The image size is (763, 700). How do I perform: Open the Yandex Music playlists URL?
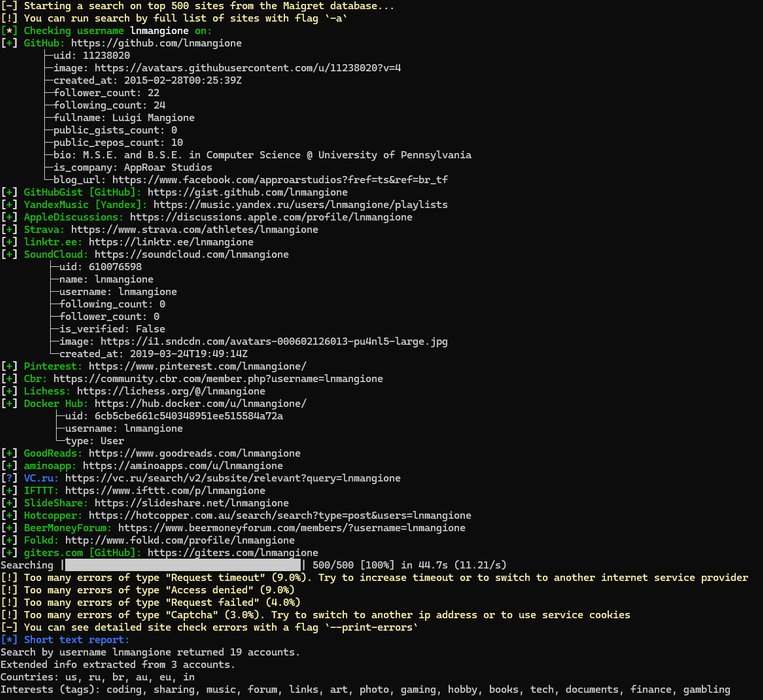(x=300, y=205)
